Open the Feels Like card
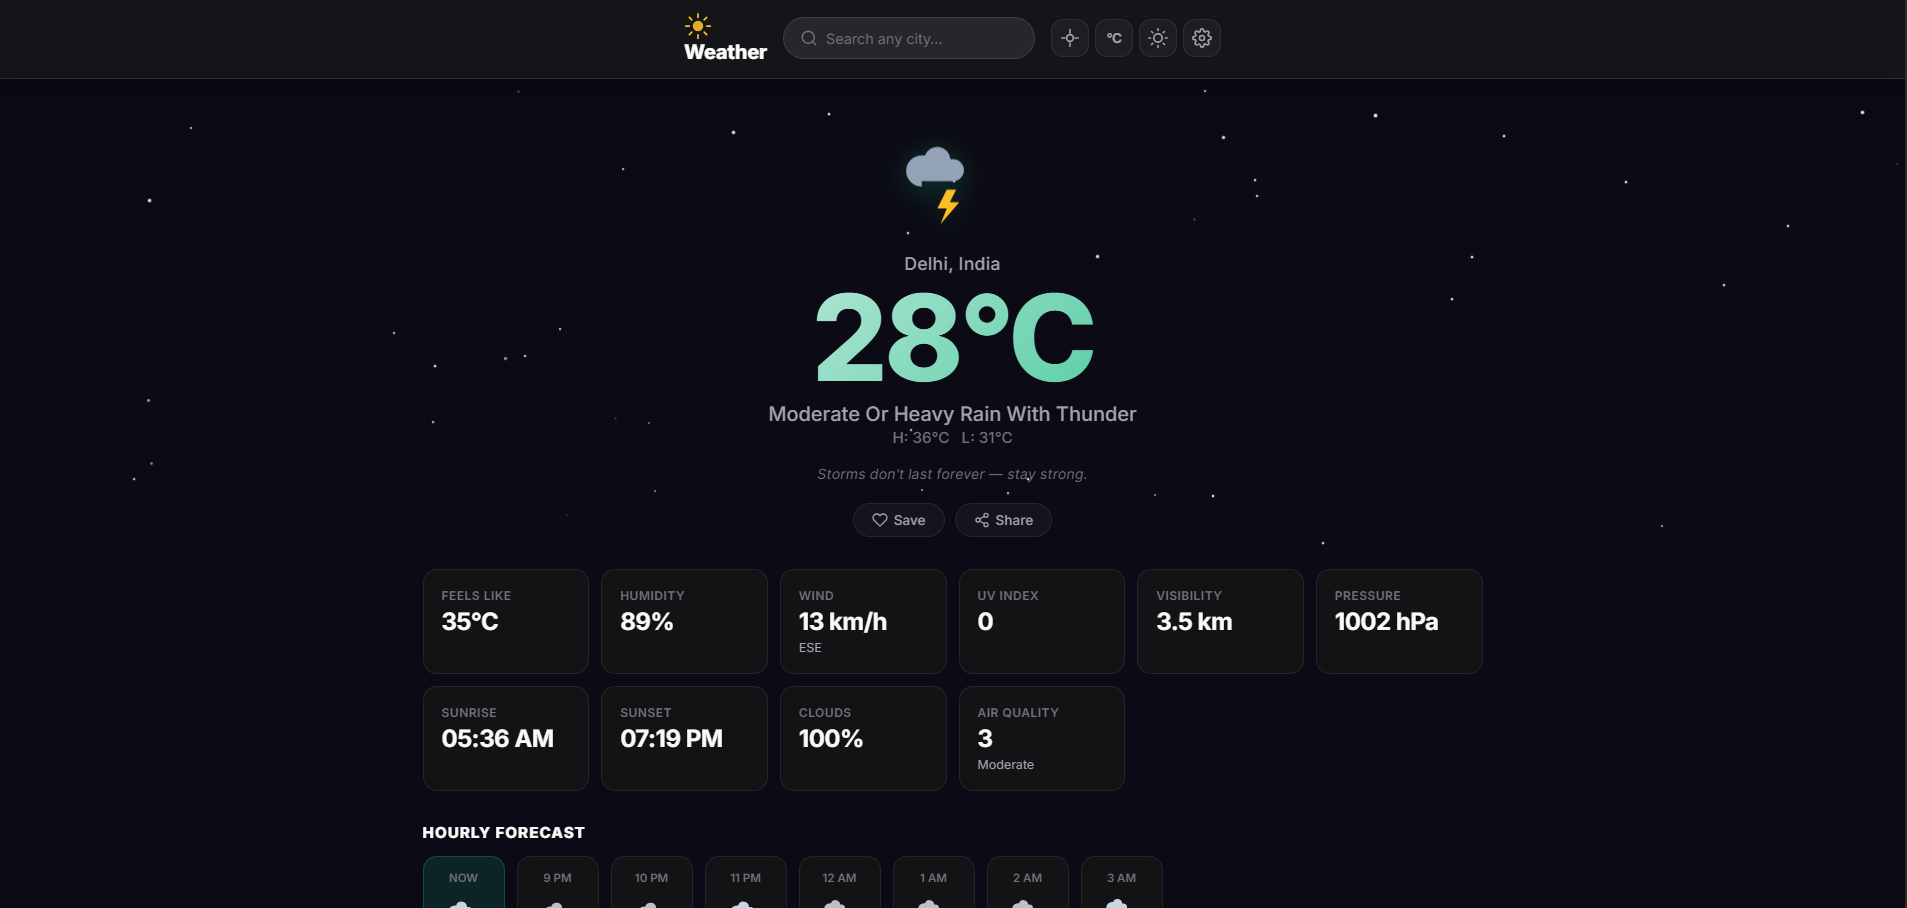Viewport: 1907px width, 908px height. tap(506, 621)
